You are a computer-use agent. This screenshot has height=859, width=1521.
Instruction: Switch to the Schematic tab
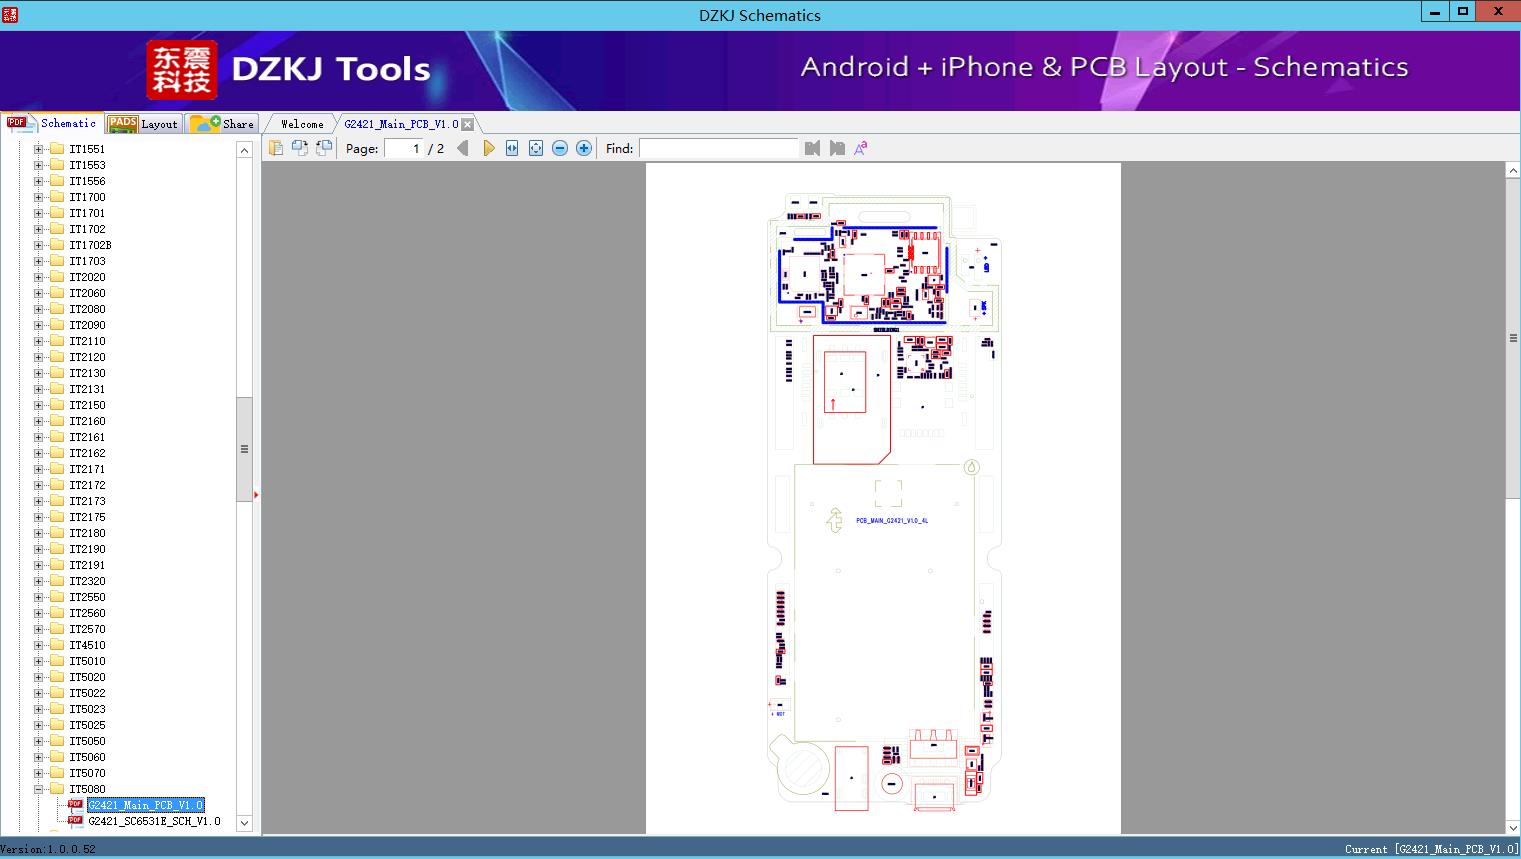coord(52,123)
